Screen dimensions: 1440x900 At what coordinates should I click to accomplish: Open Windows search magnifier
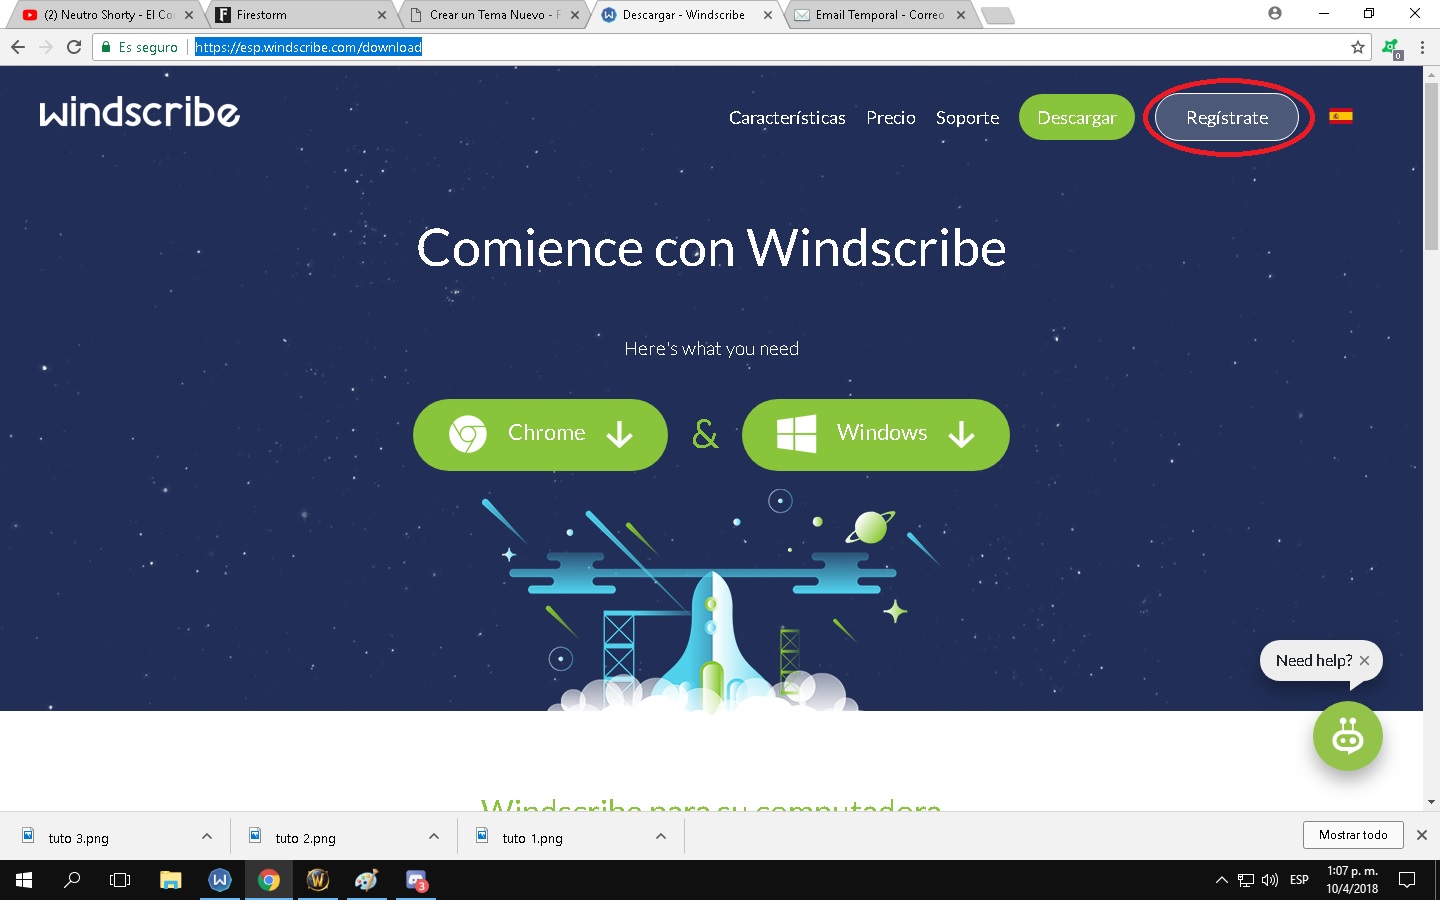[x=72, y=880]
